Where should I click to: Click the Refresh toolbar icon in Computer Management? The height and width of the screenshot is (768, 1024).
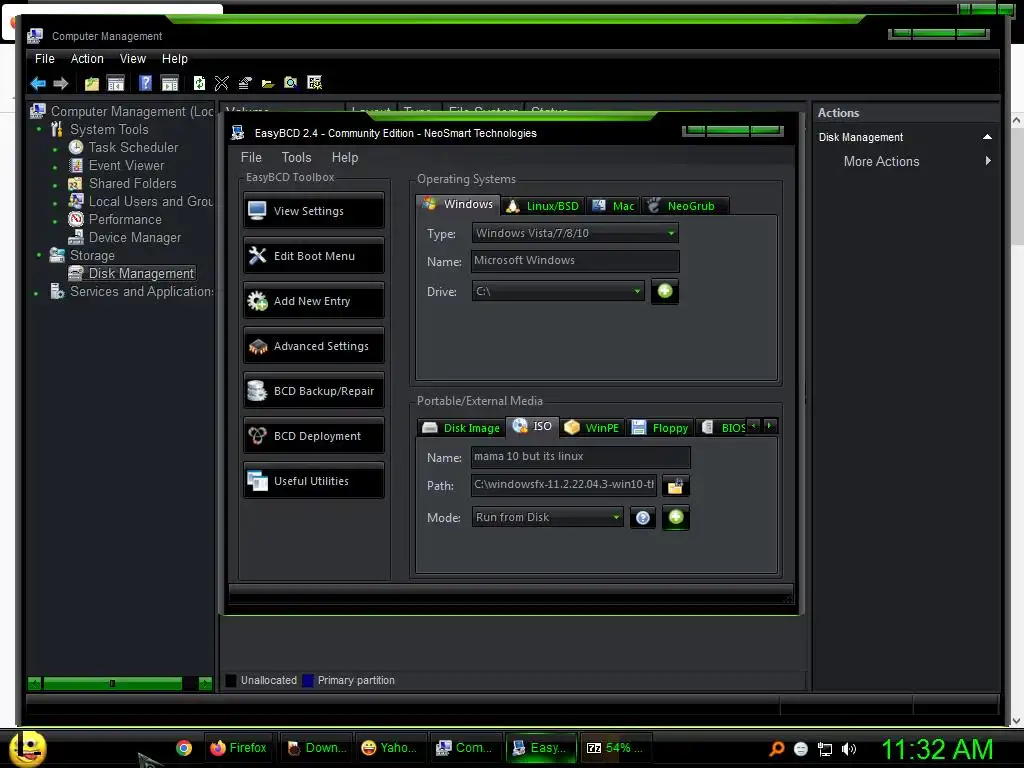pyautogui.click(x=199, y=83)
